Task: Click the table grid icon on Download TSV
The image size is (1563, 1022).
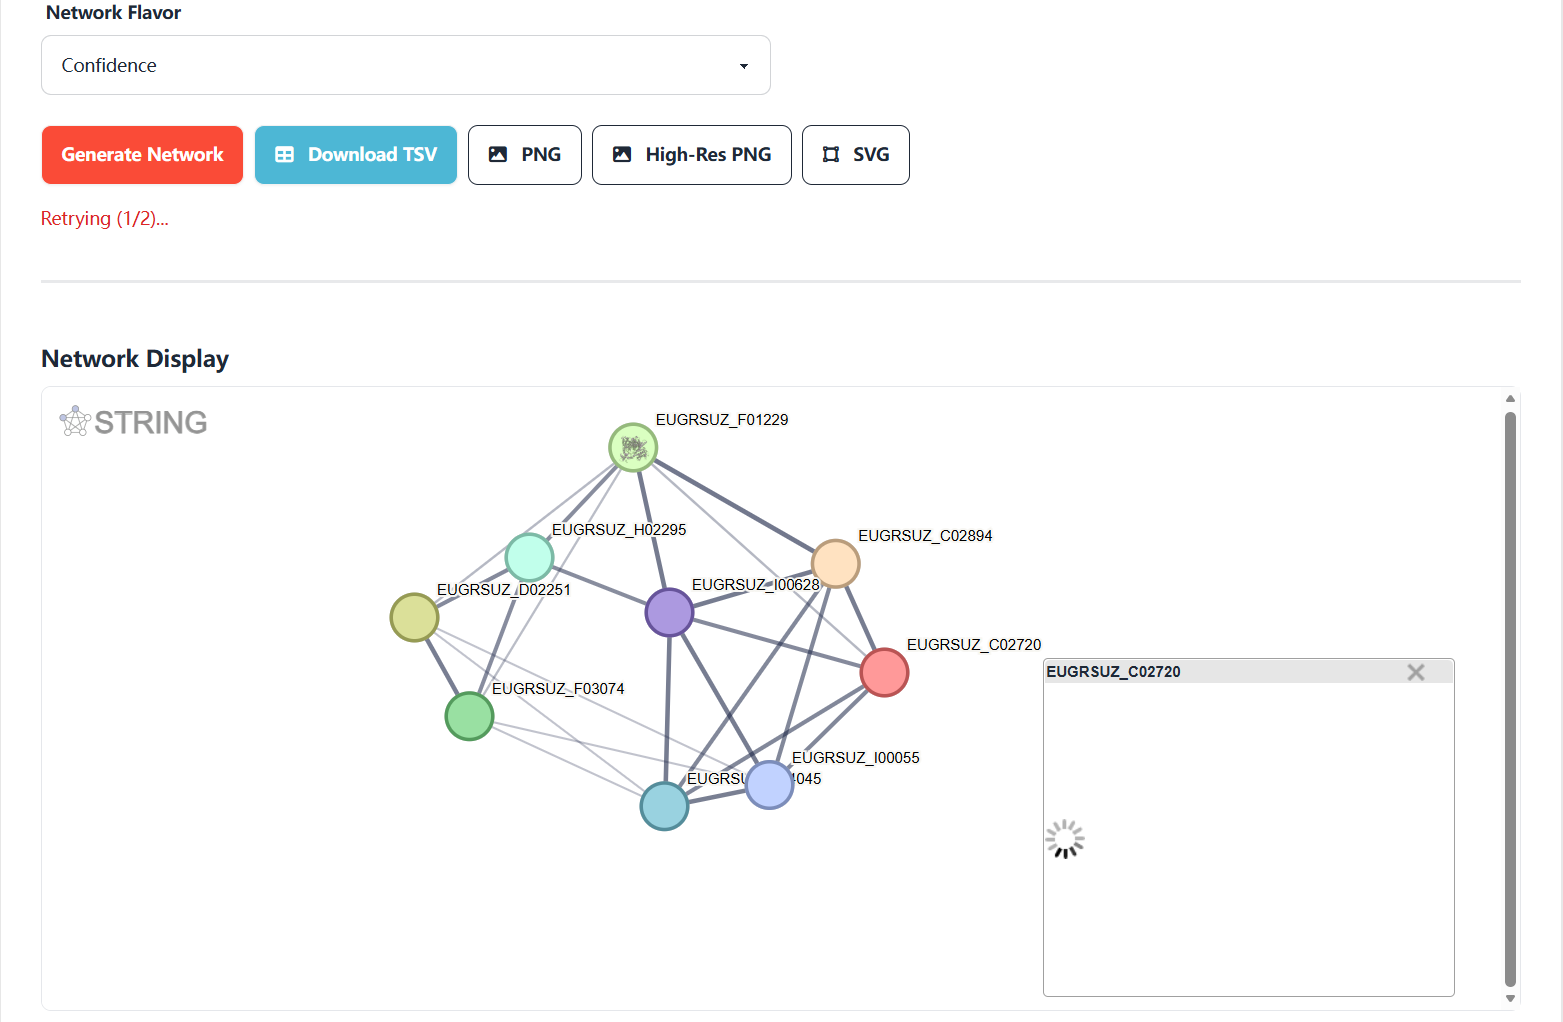Action: tap(285, 154)
